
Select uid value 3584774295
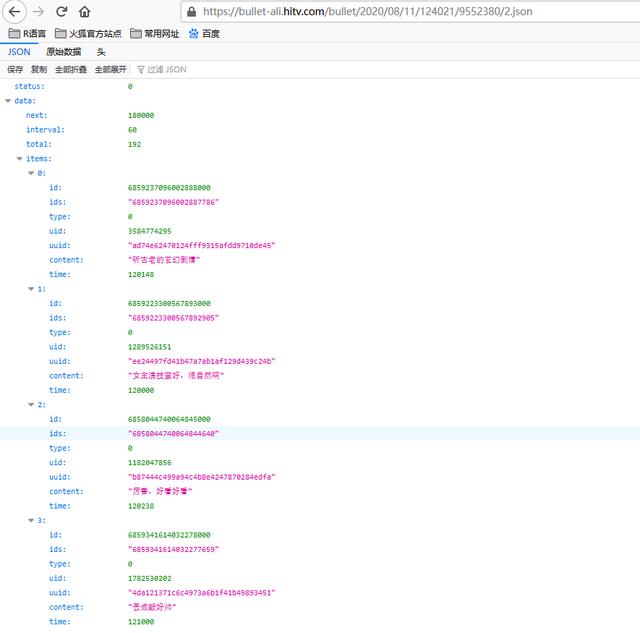point(149,231)
